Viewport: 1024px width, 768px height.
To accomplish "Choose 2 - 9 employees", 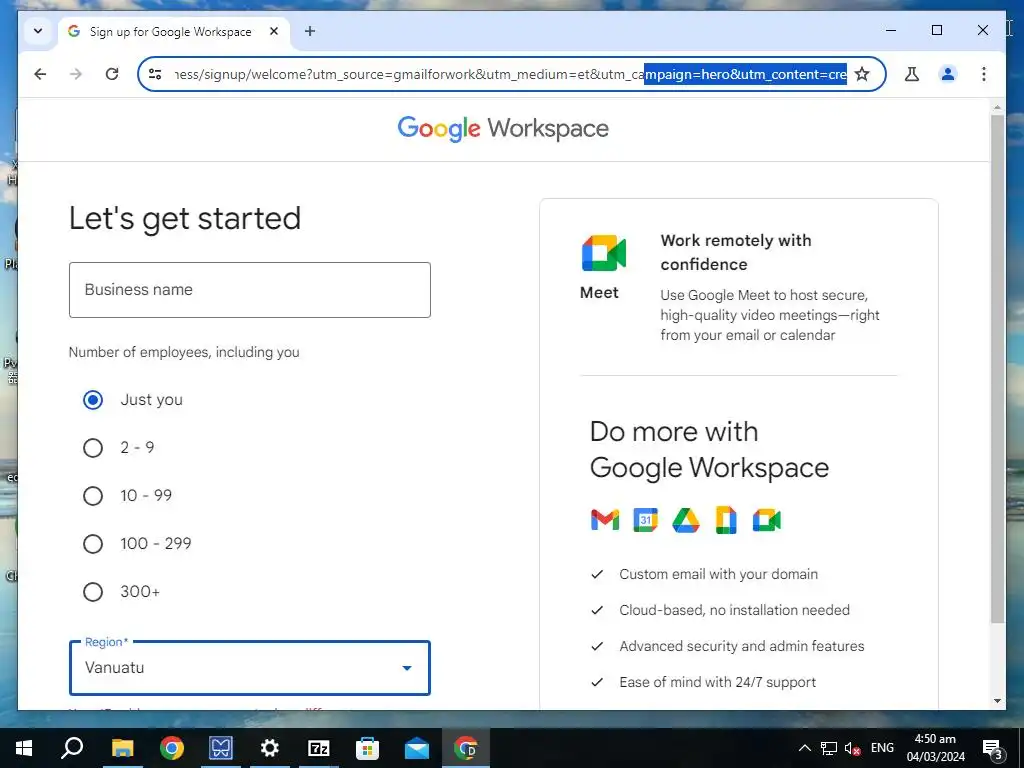I will pyautogui.click(x=93, y=448).
